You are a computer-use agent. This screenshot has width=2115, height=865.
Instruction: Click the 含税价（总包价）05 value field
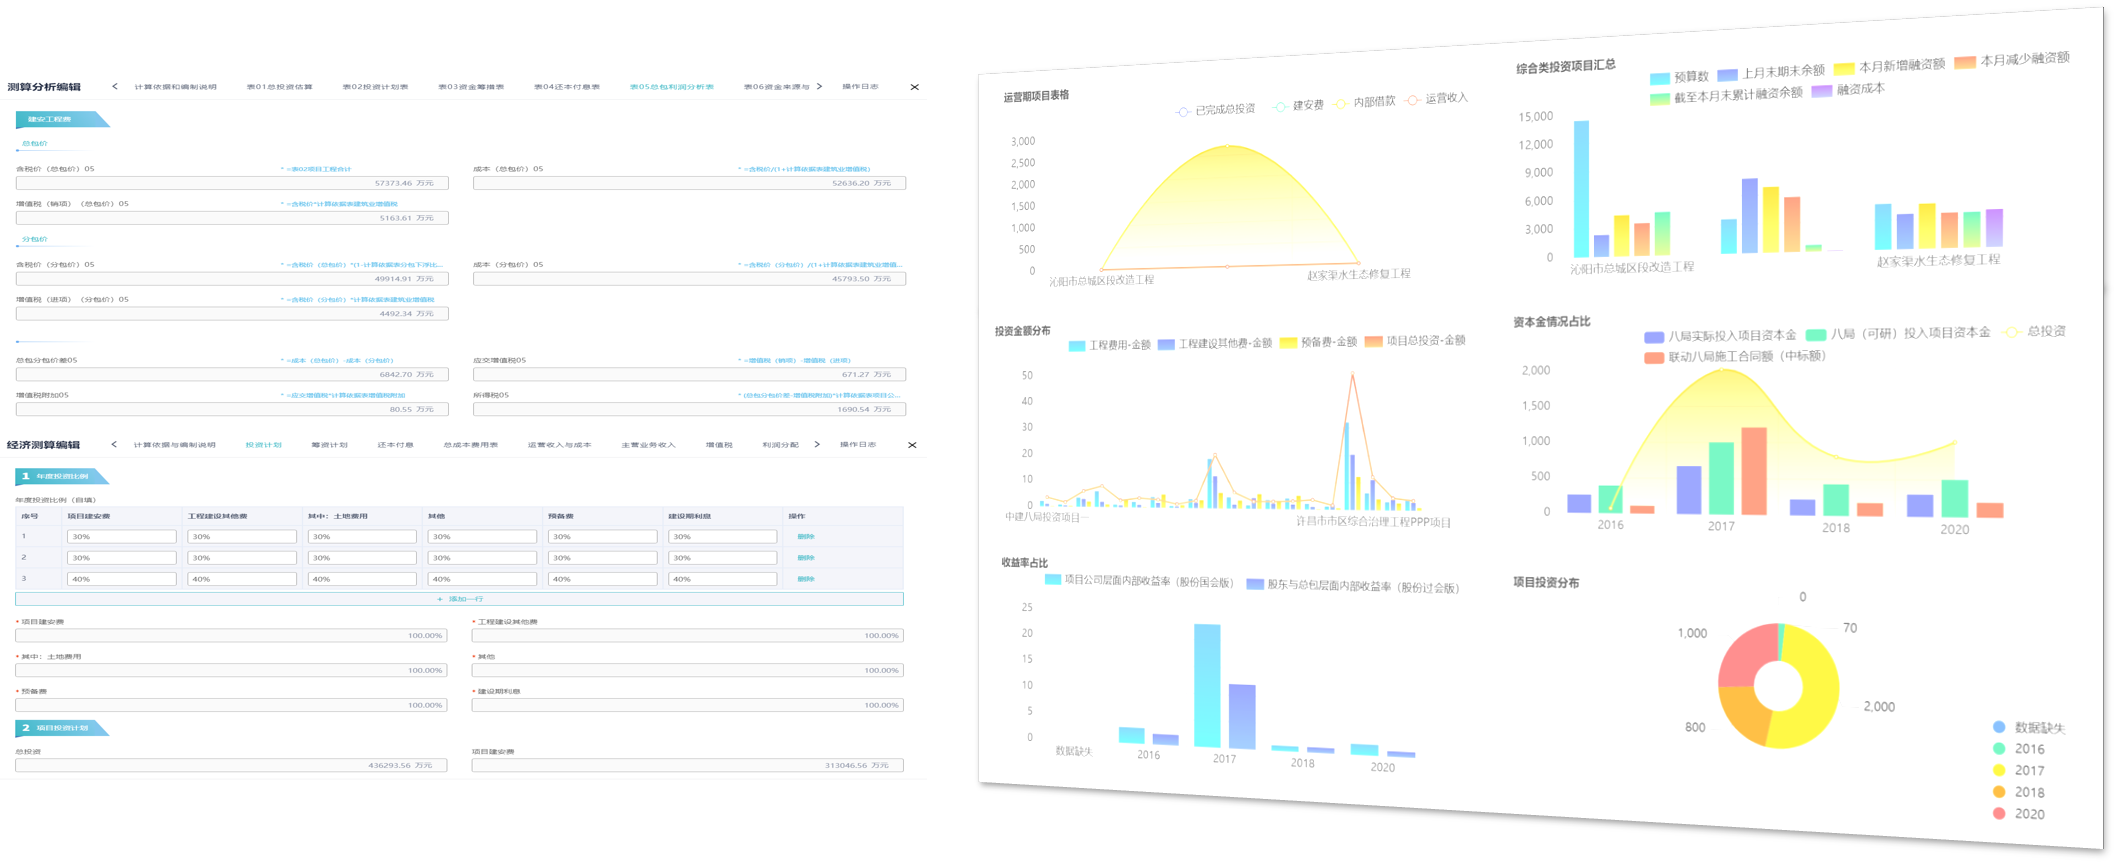(232, 183)
